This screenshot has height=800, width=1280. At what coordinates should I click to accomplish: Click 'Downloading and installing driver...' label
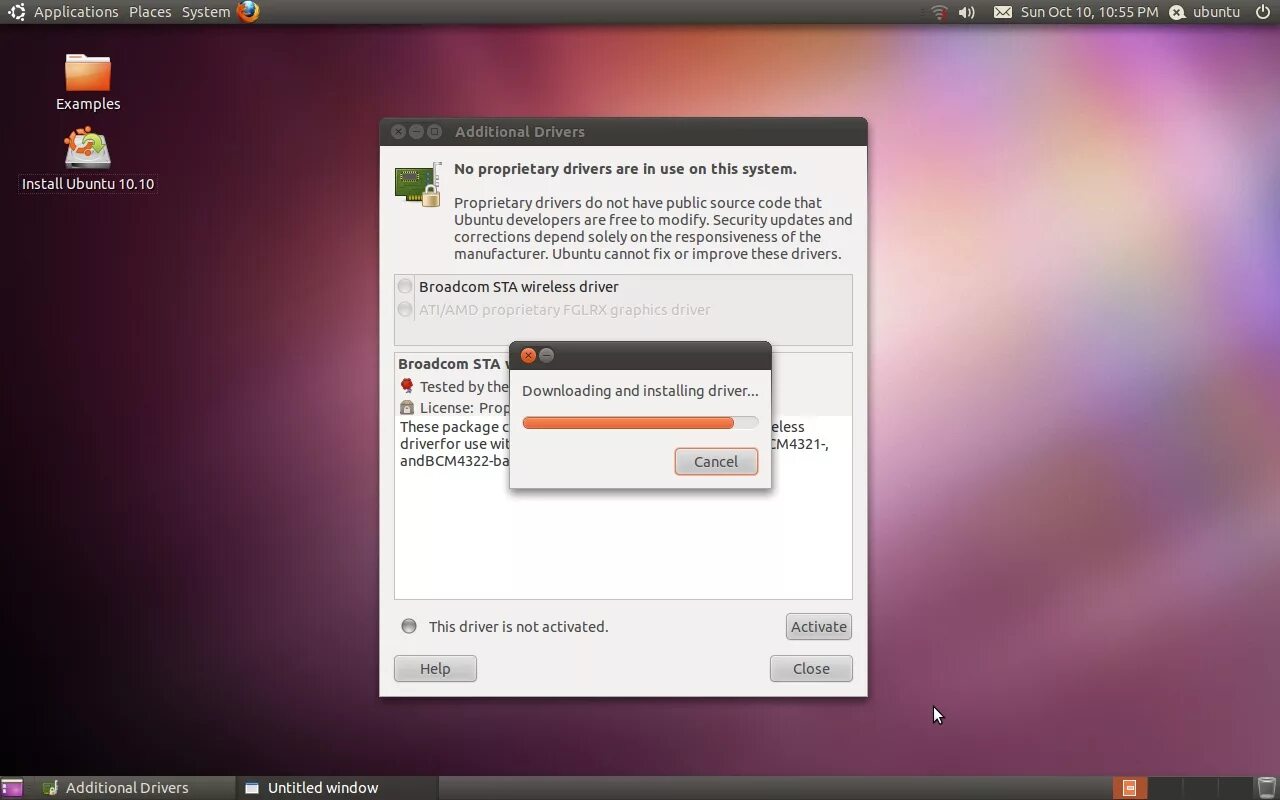pyautogui.click(x=640, y=390)
